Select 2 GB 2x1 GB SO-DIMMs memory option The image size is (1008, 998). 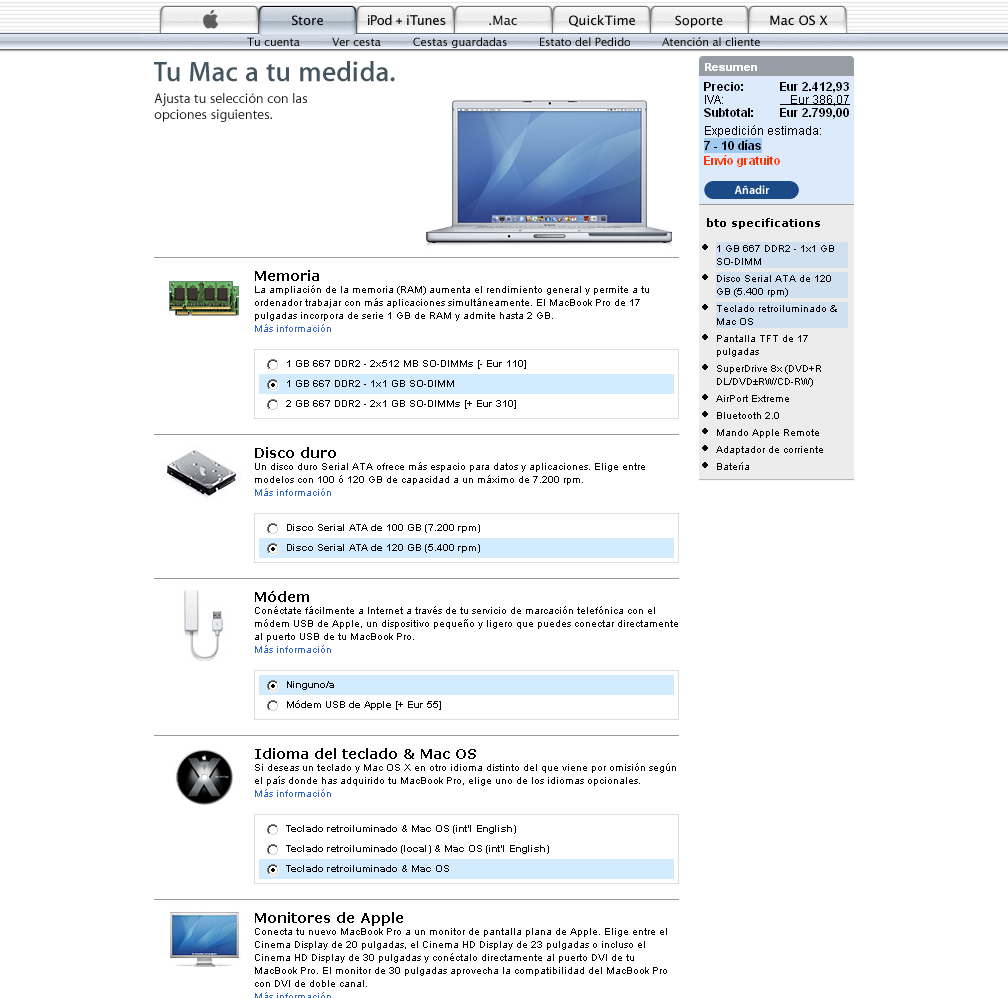tap(273, 404)
